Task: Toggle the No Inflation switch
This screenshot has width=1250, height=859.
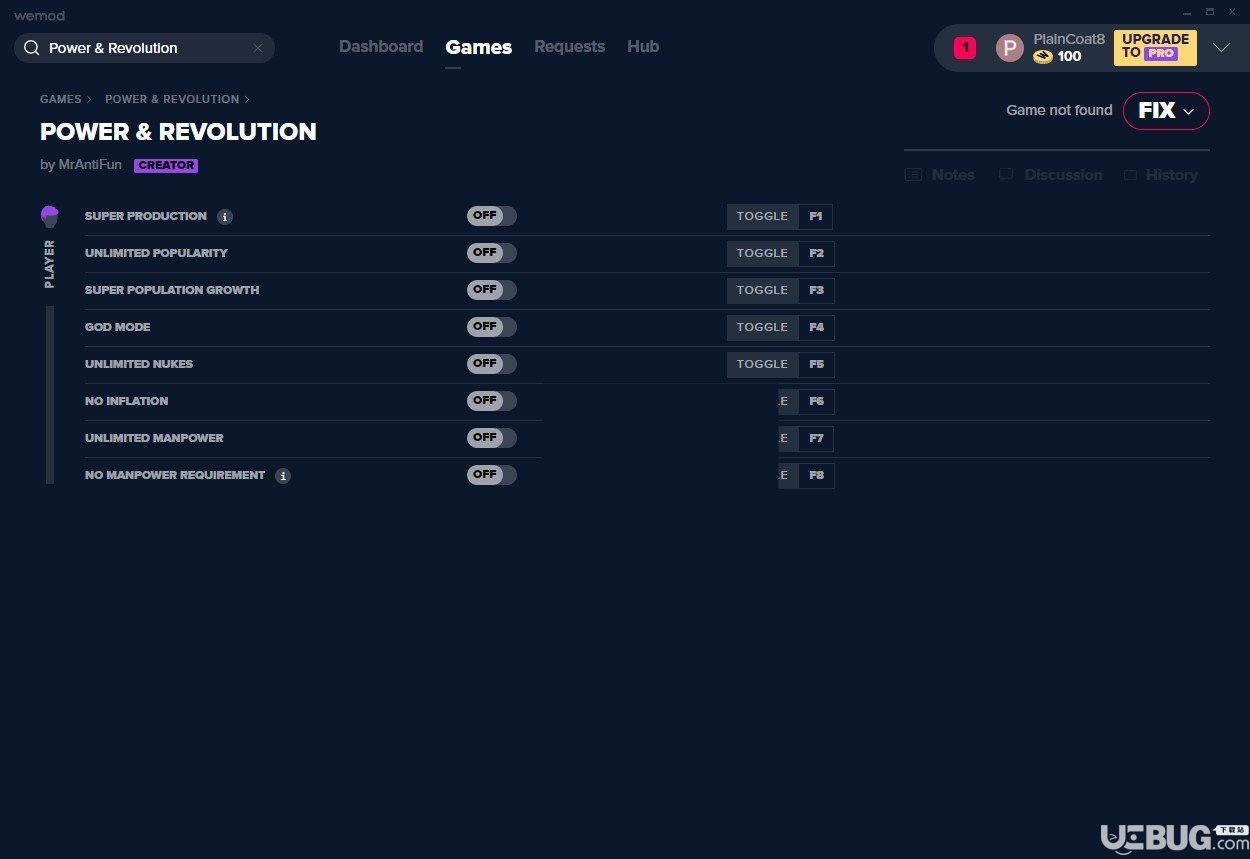Action: tap(492, 401)
